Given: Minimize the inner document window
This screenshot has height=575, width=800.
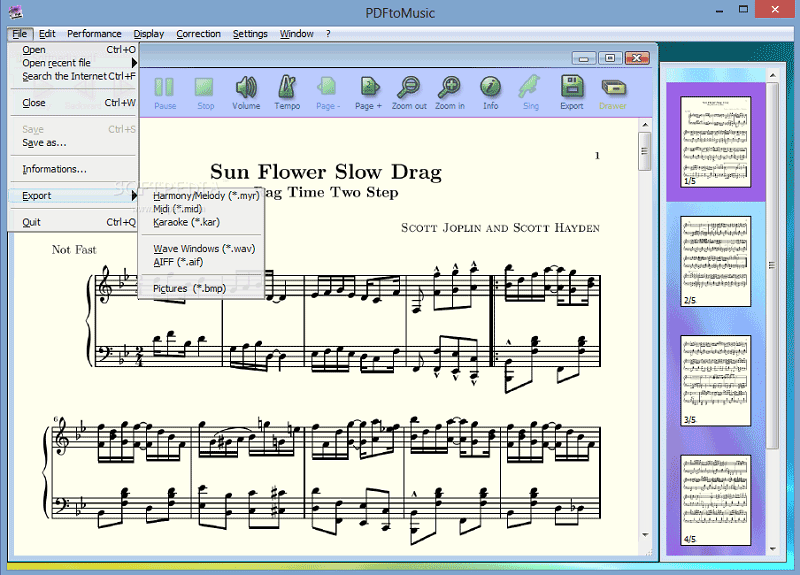Looking at the screenshot, I should [x=584, y=58].
